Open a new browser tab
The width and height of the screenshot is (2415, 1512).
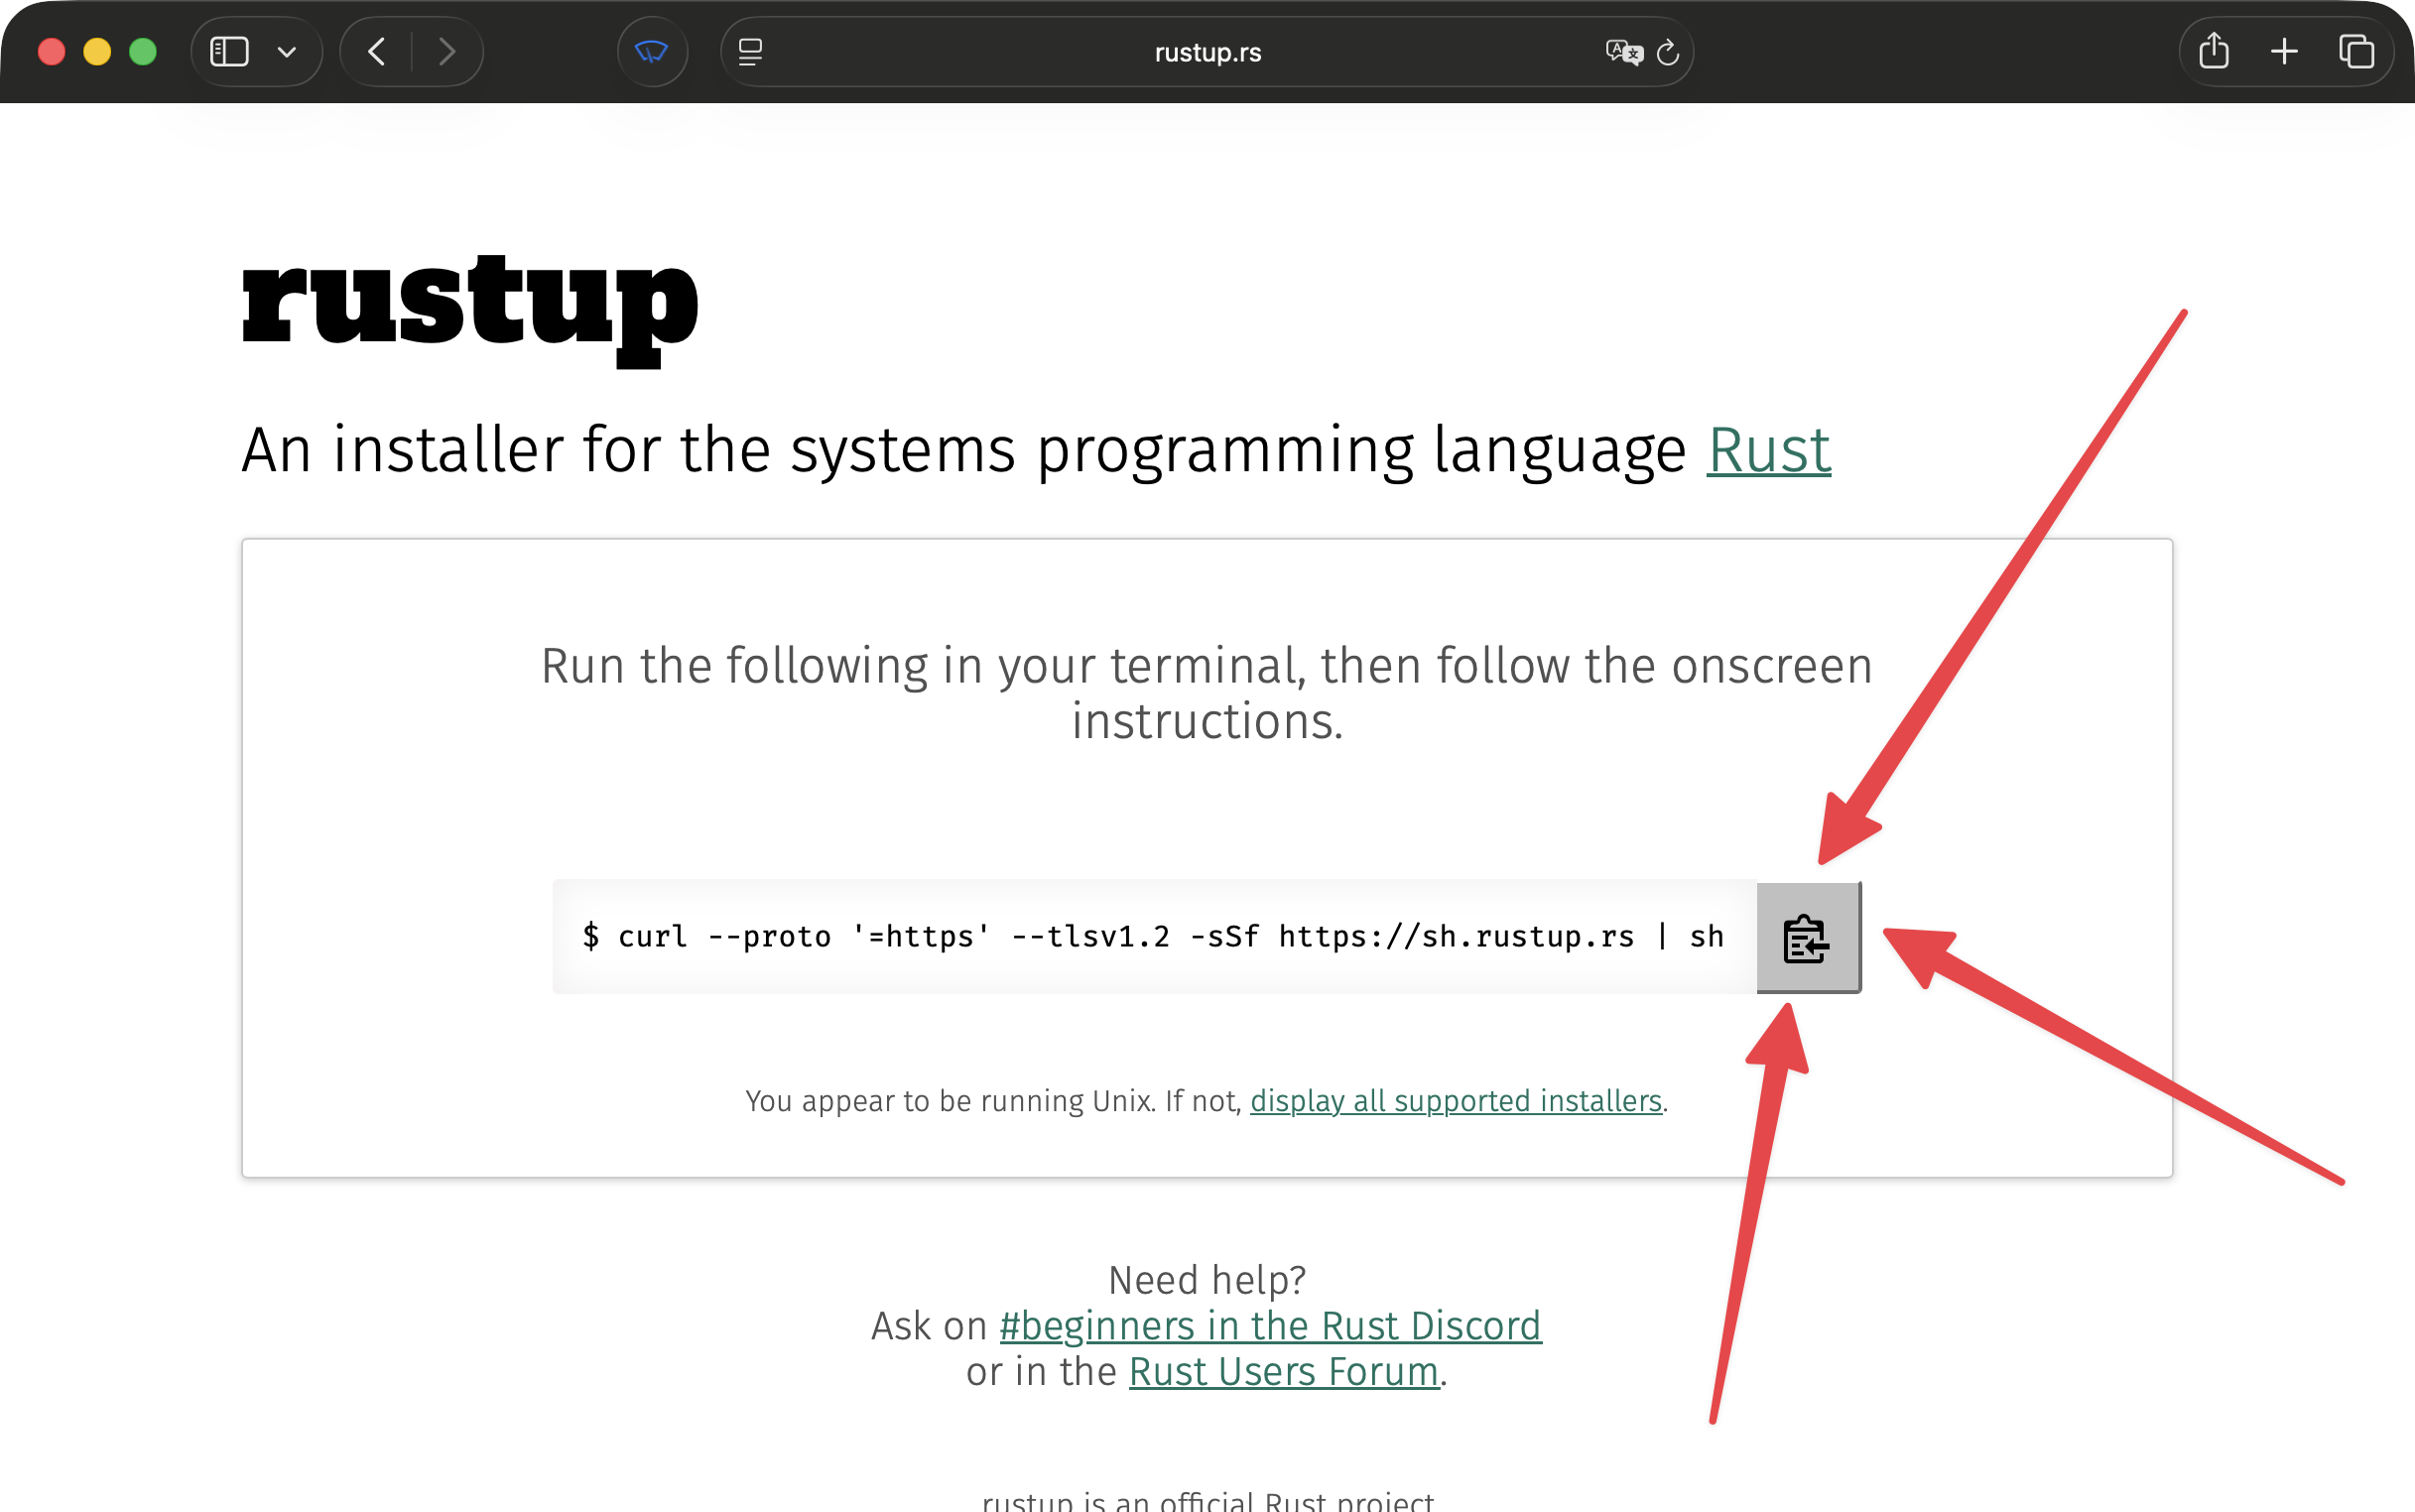2285,51
